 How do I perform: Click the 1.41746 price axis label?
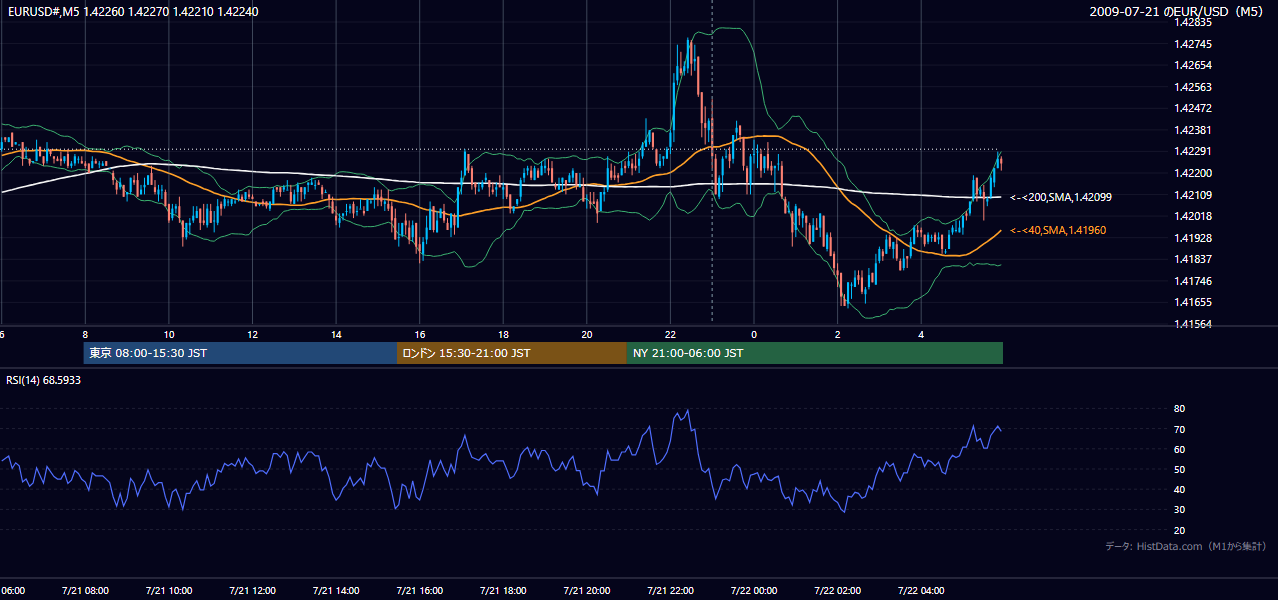(1194, 281)
